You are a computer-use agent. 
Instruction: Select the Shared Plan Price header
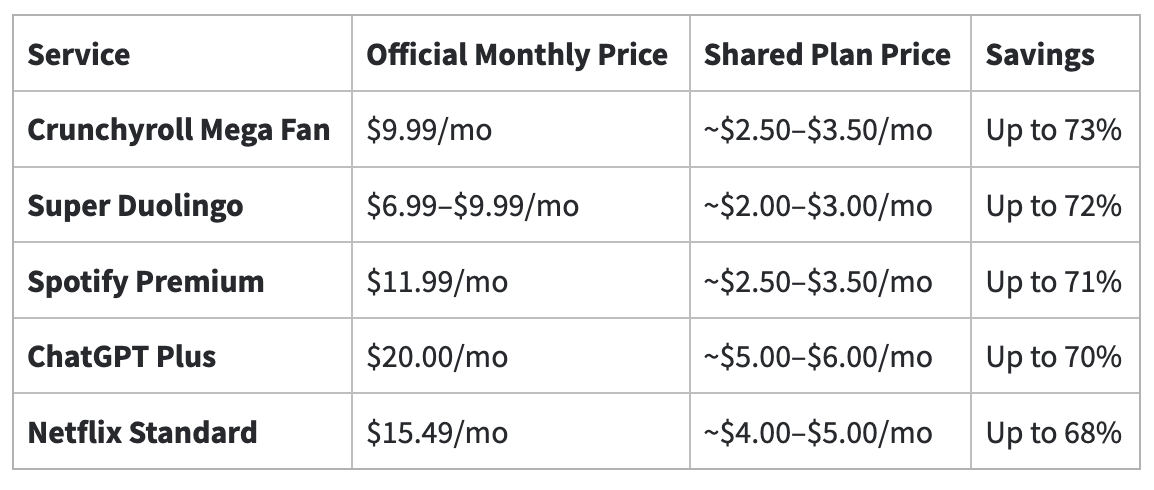coord(827,54)
